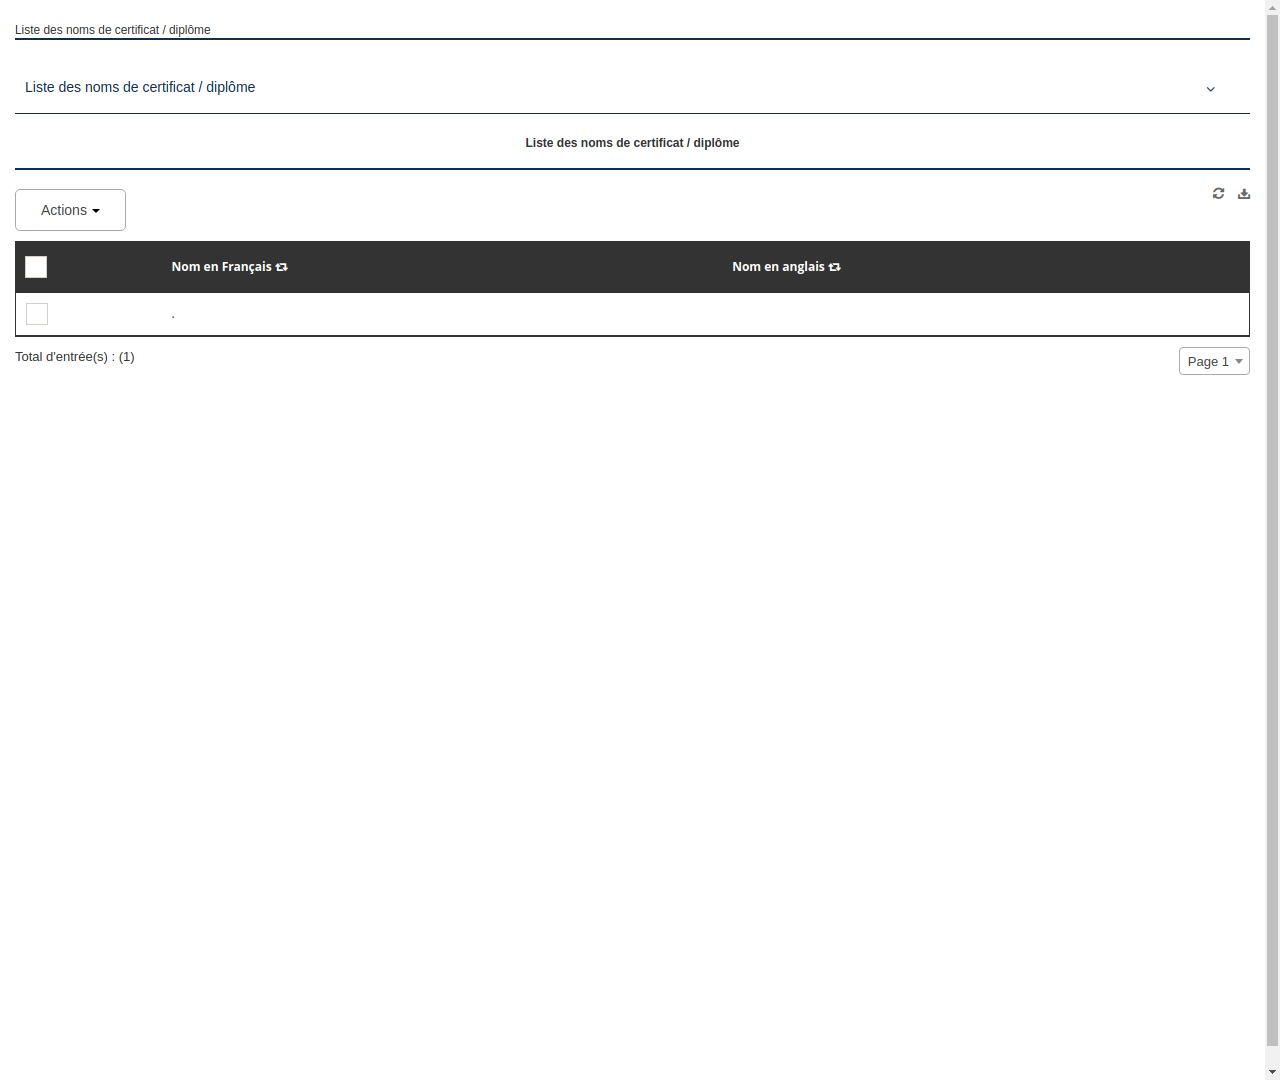Click the sort toggle beside the English column label
The image size is (1280, 1080).
click(x=834, y=267)
